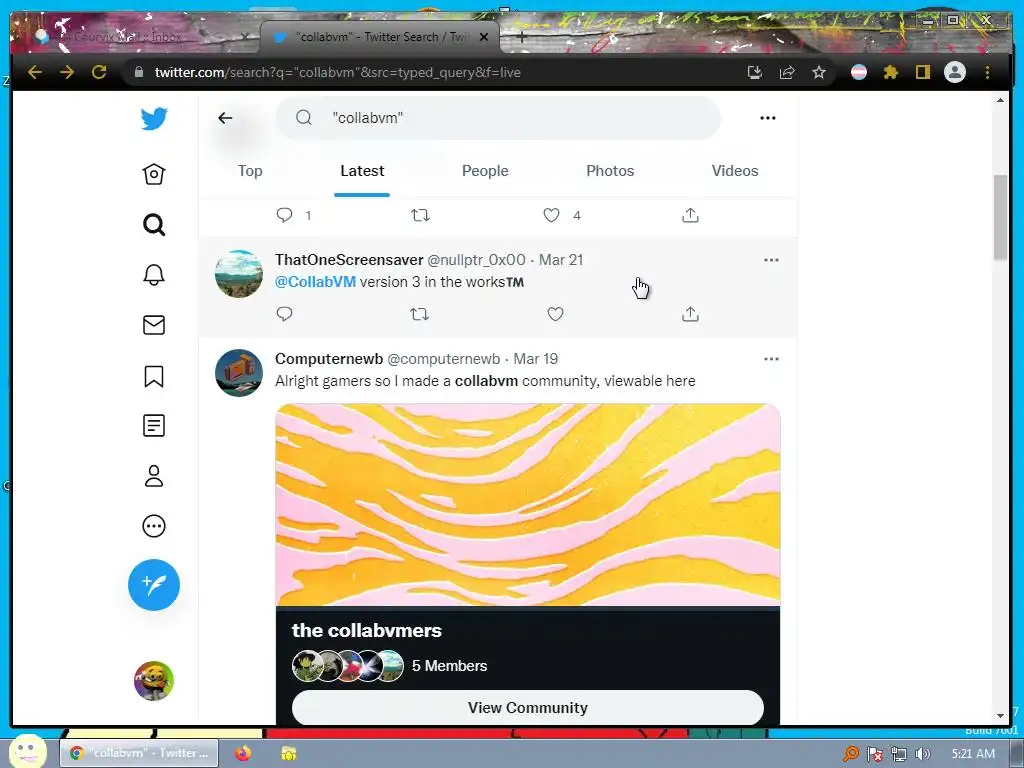Open the Mar 21 tweet timestamp
Viewport: 1024px width, 768px height.
click(x=561, y=260)
